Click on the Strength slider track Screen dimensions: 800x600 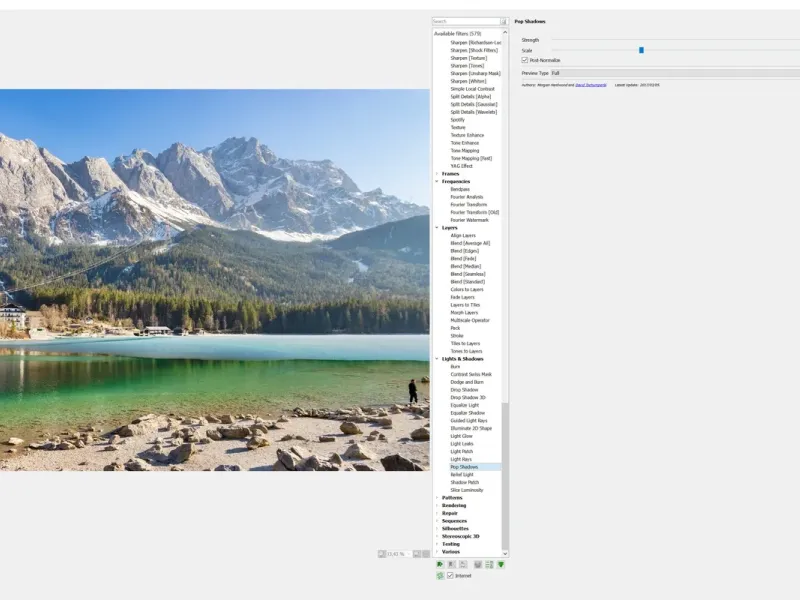pyautogui.click(x=676, y=40)
